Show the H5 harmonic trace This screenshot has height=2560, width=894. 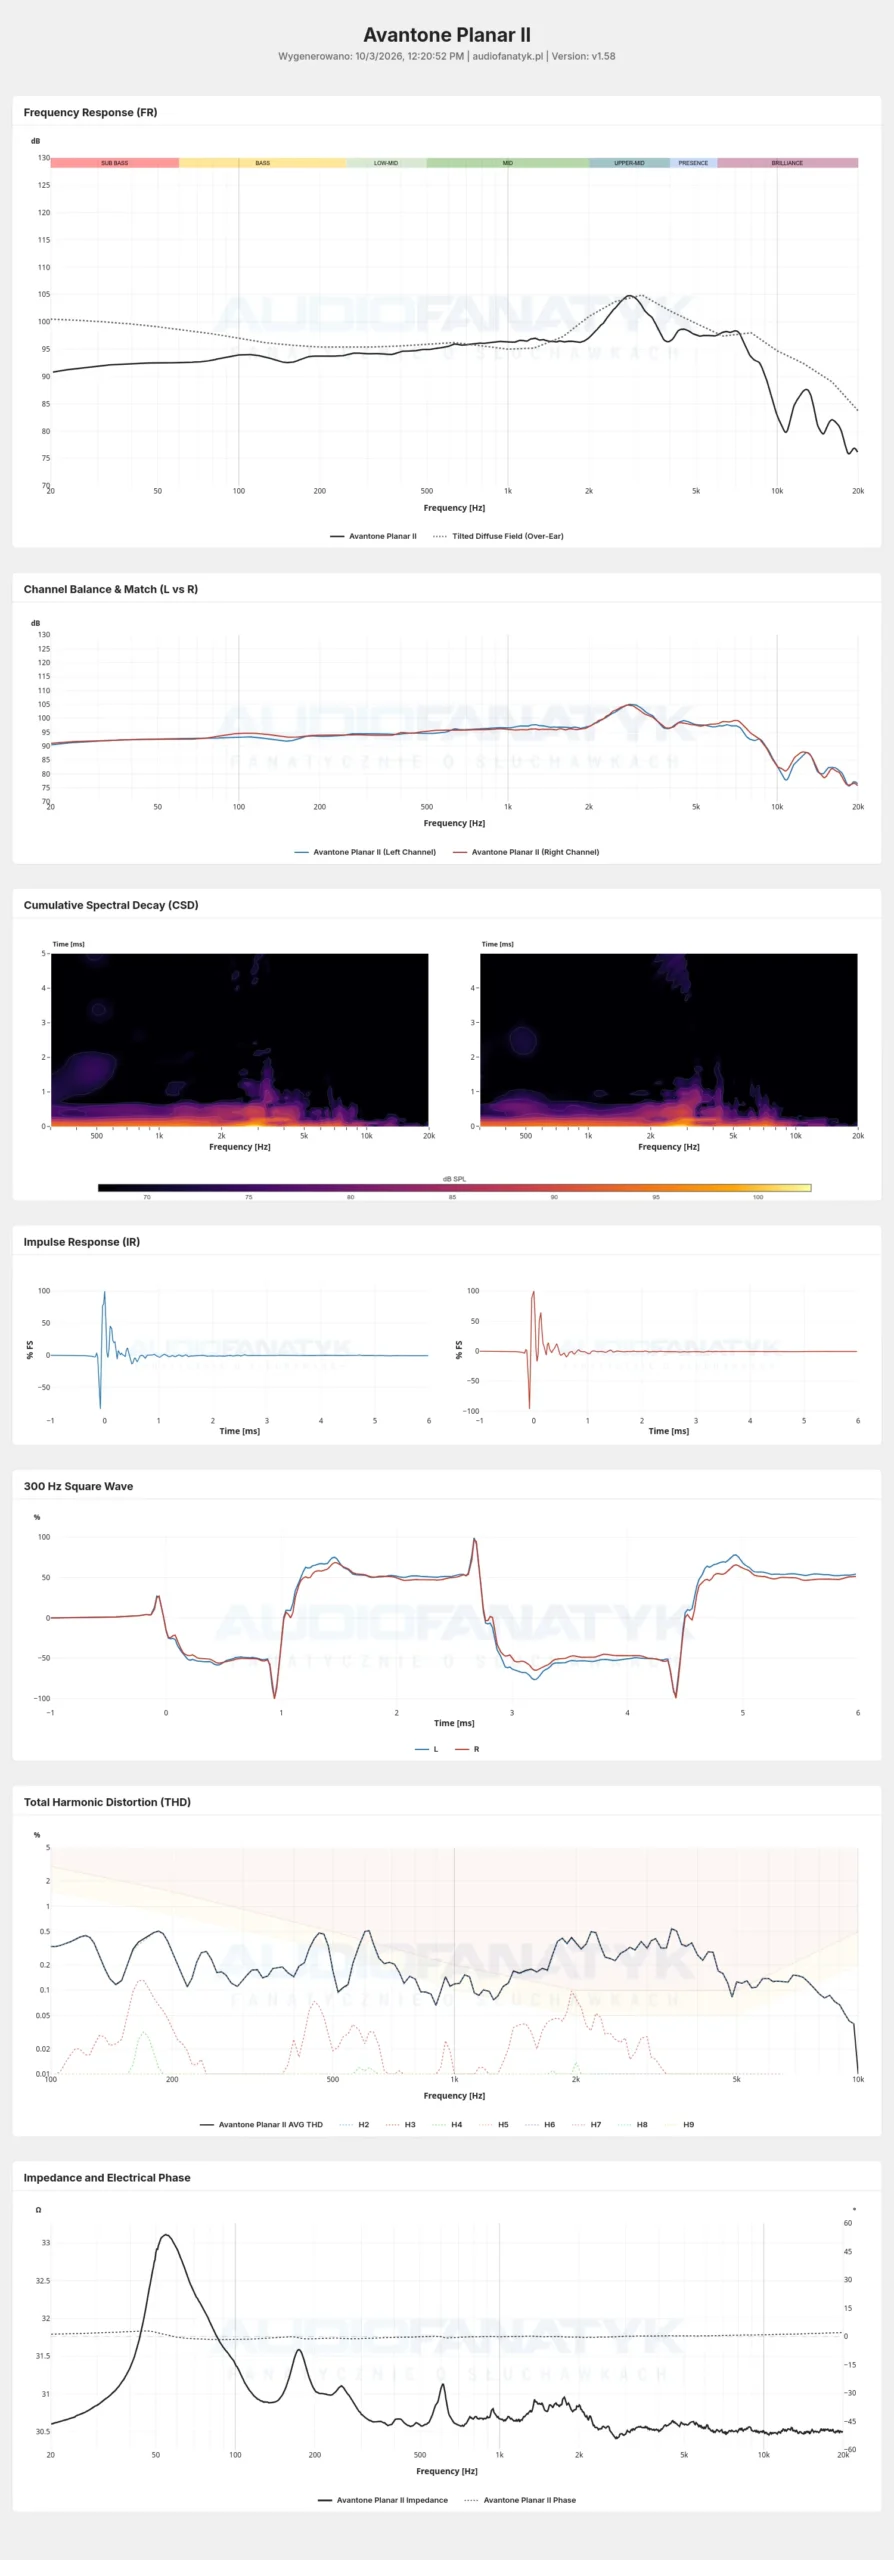coord(494,2124)
